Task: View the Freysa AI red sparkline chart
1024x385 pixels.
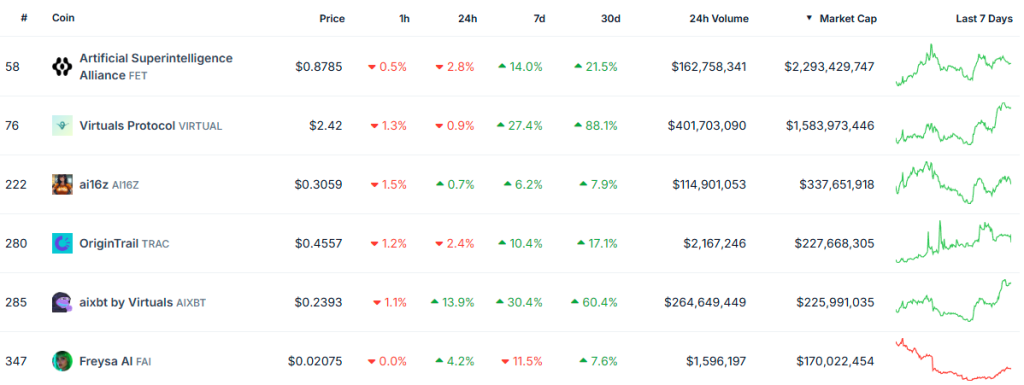Action: tap(953, 360)
